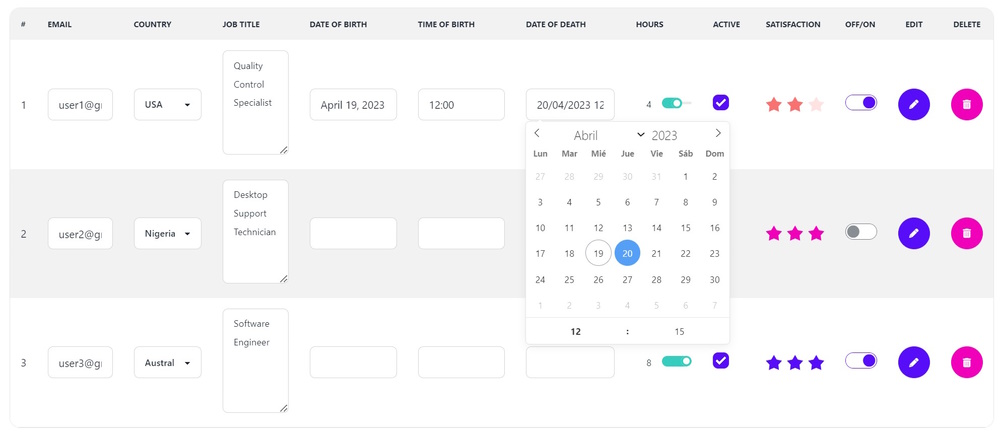The image size is (1000, 435).
Task: Pick April 25 in the calendar
Action: (x=570, y=279)
